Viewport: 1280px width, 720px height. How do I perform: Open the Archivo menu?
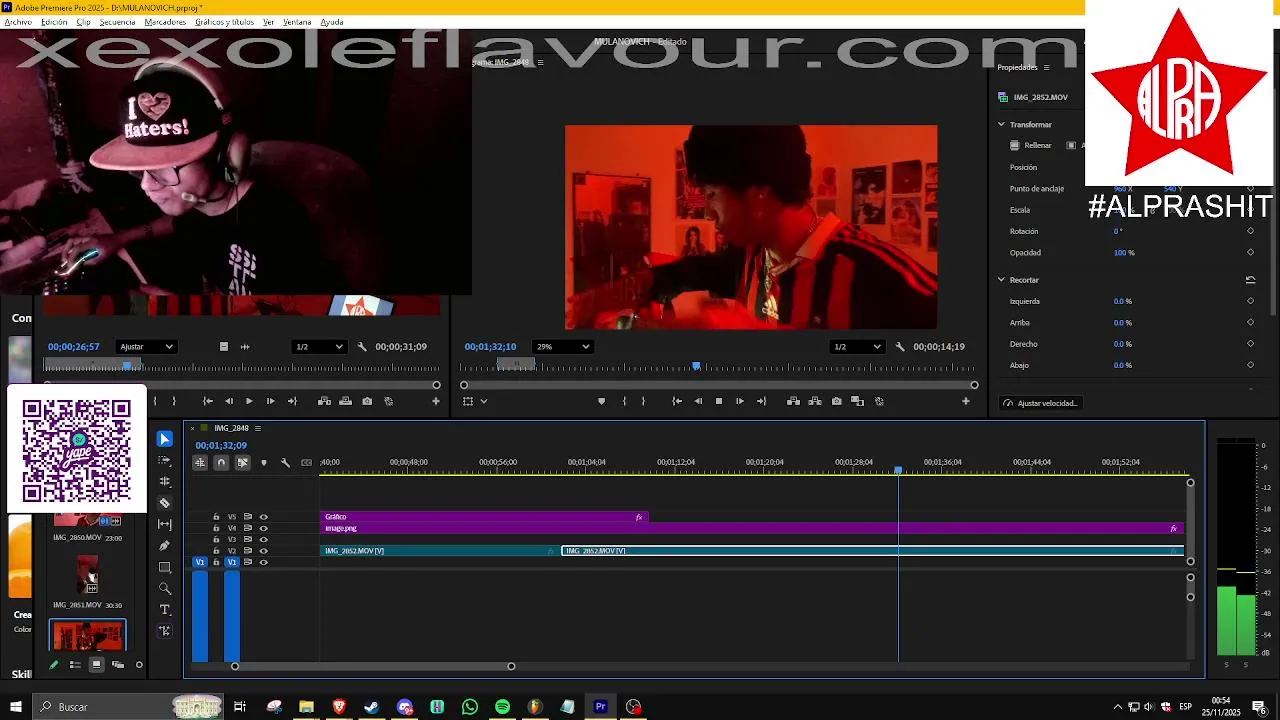[18, 22]
